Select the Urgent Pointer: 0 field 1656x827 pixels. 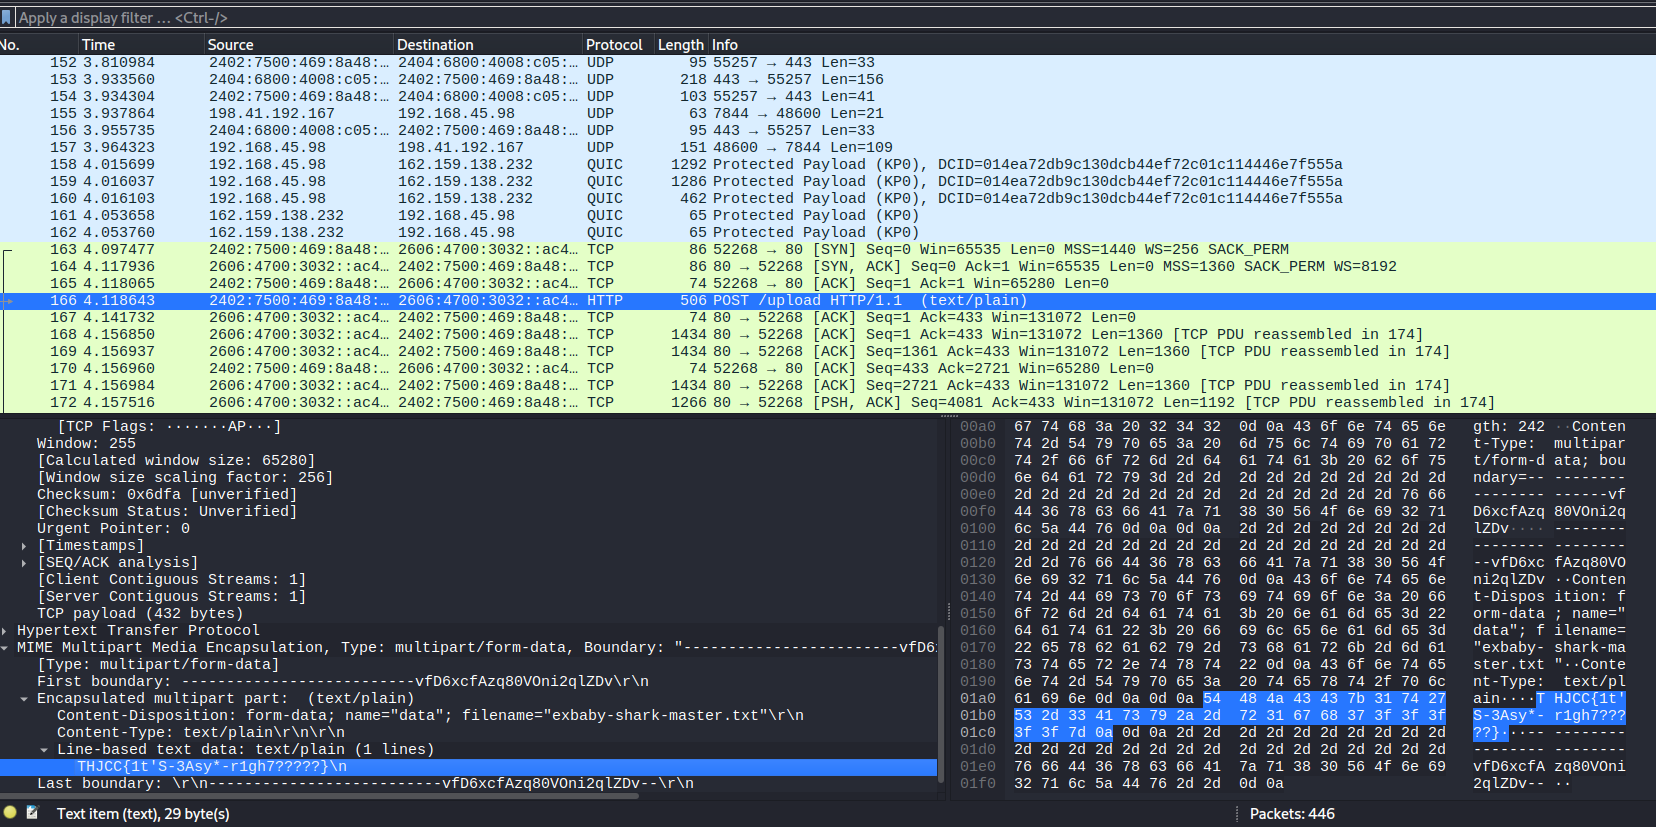(x=113, y=529)
